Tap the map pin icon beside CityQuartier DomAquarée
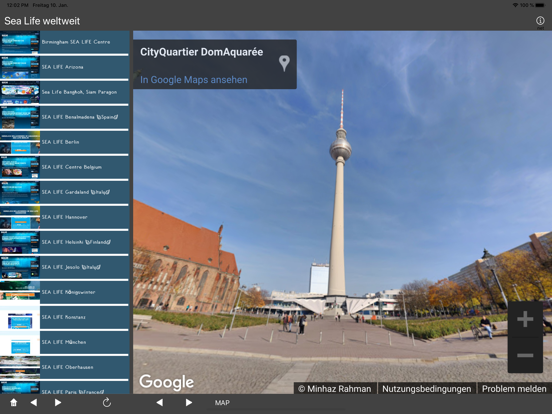The height and width of the screenshot is (414, 552). tap(284, 63)
